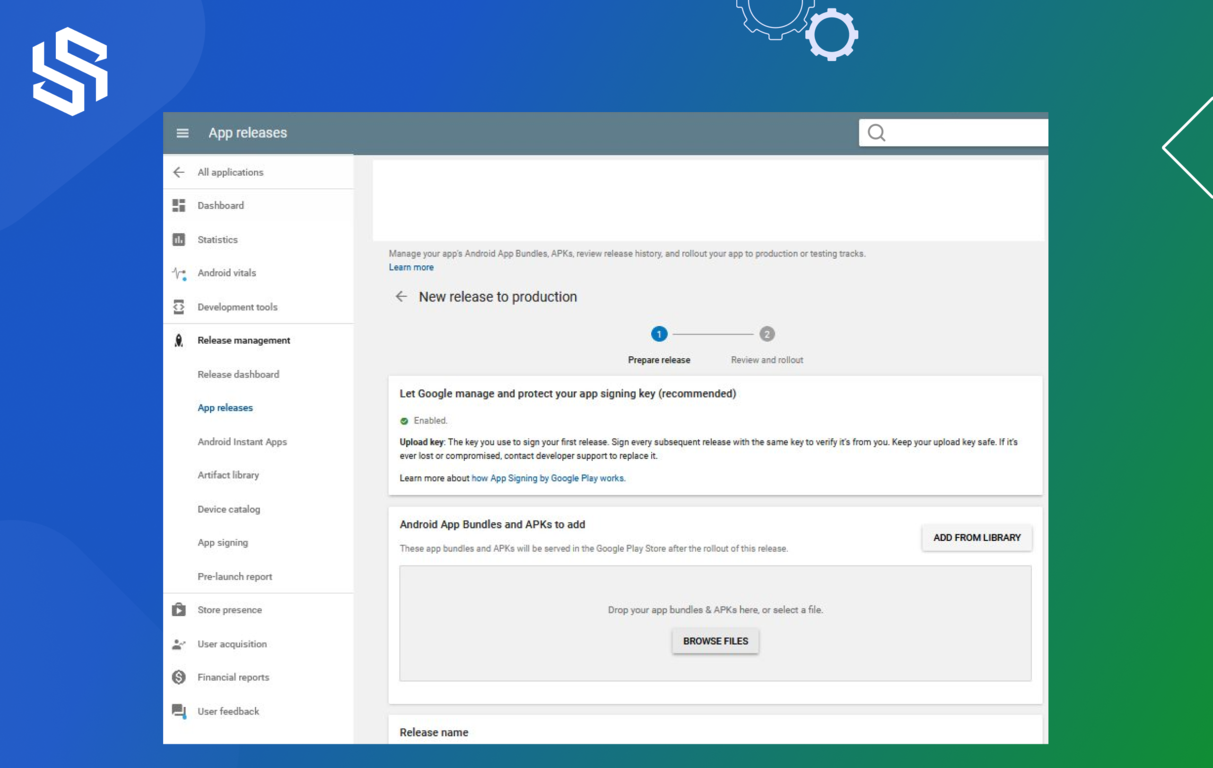This screenshot has height=768, width=1213.
Task: Expand User acquisition section
Action: tap(232, 644)
